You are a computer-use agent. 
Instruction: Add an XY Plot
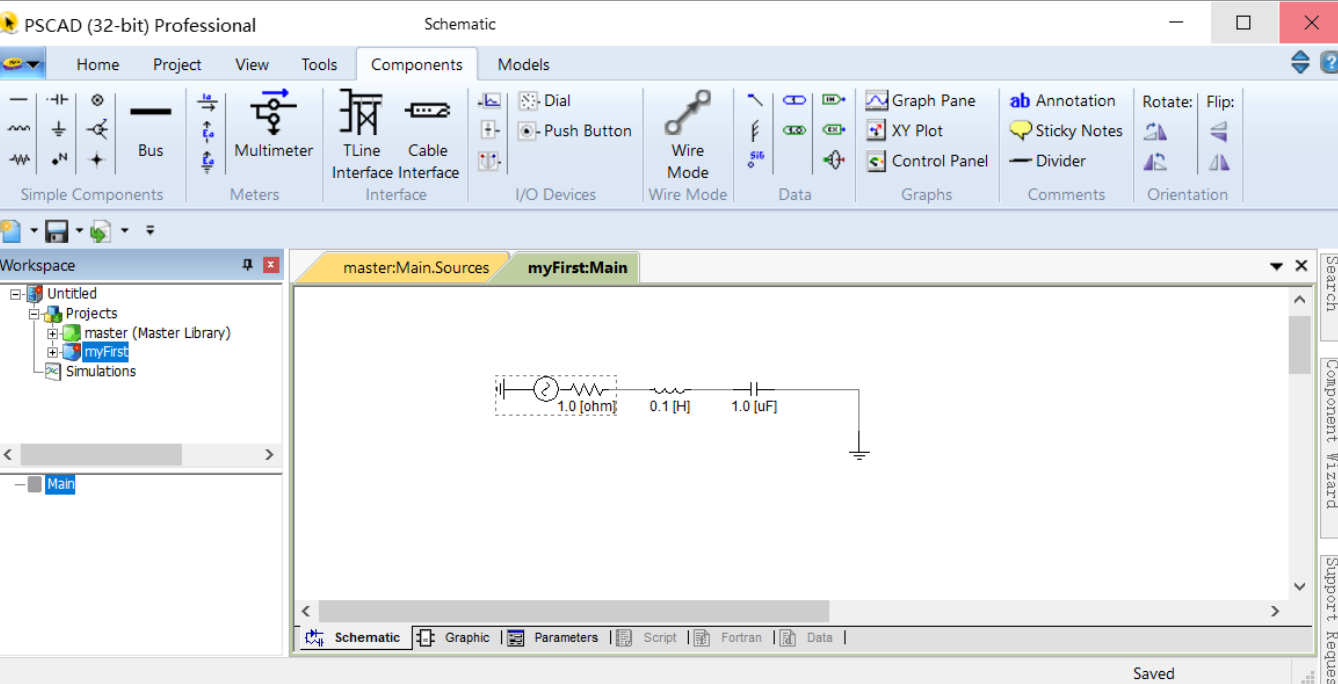tap(905, 131)
